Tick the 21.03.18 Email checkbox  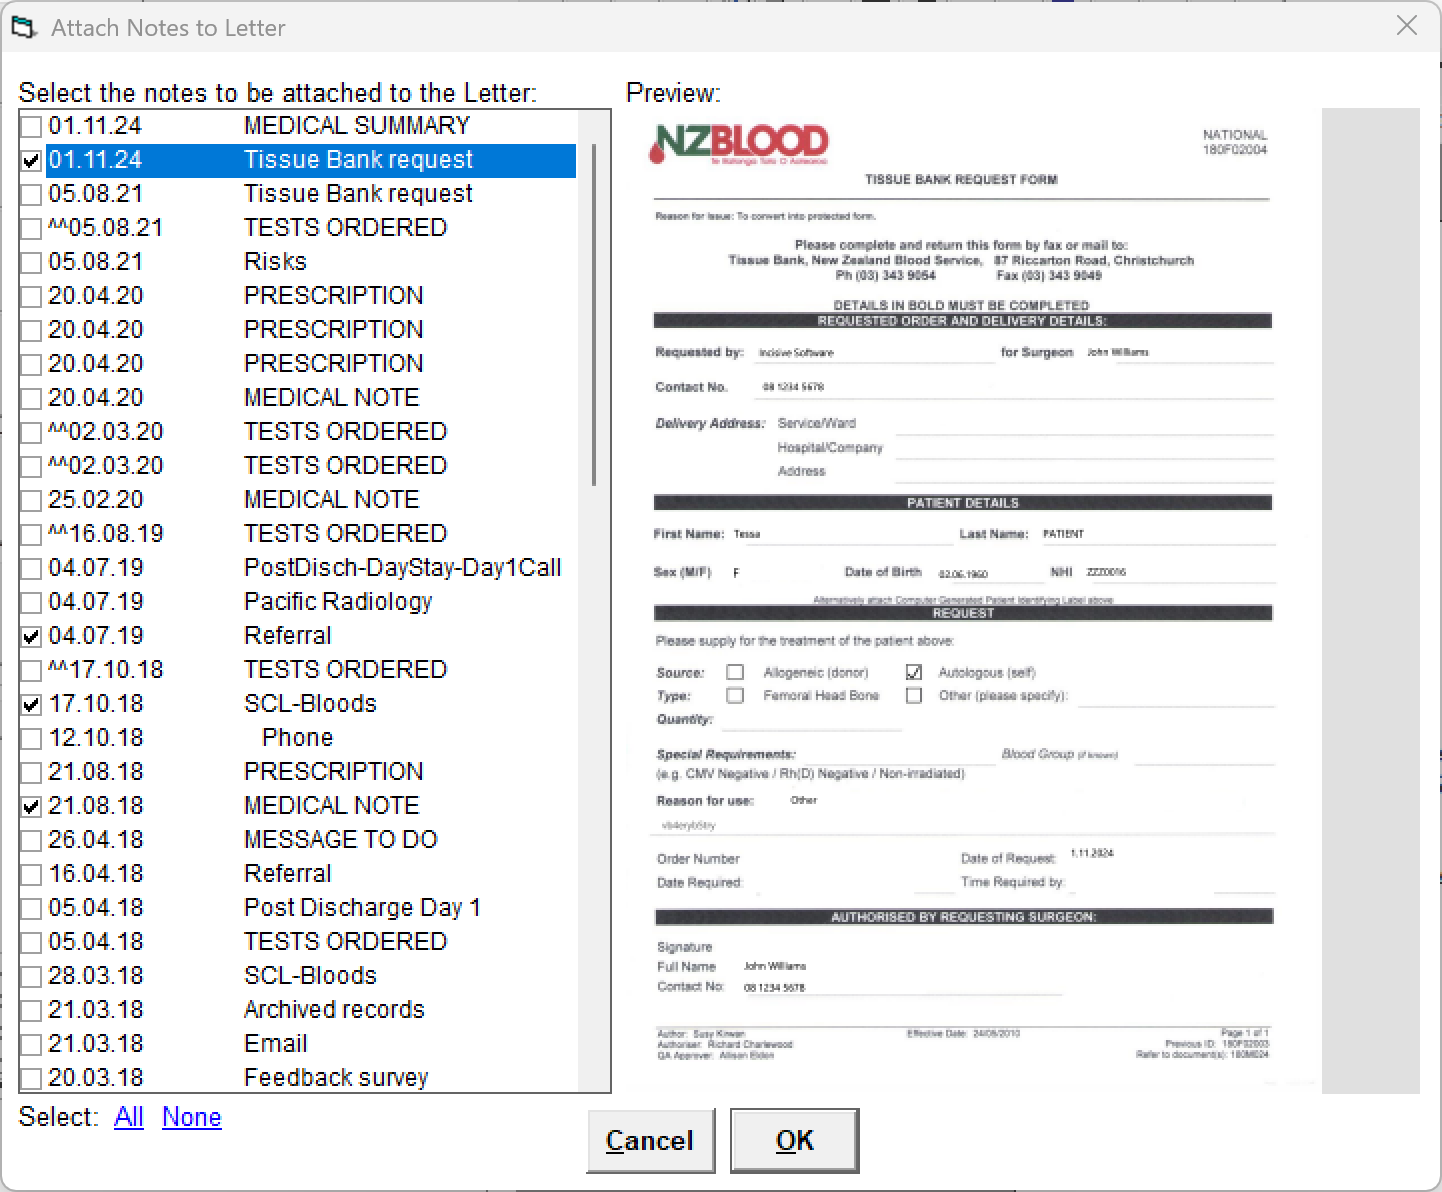tap(31, 1044)
